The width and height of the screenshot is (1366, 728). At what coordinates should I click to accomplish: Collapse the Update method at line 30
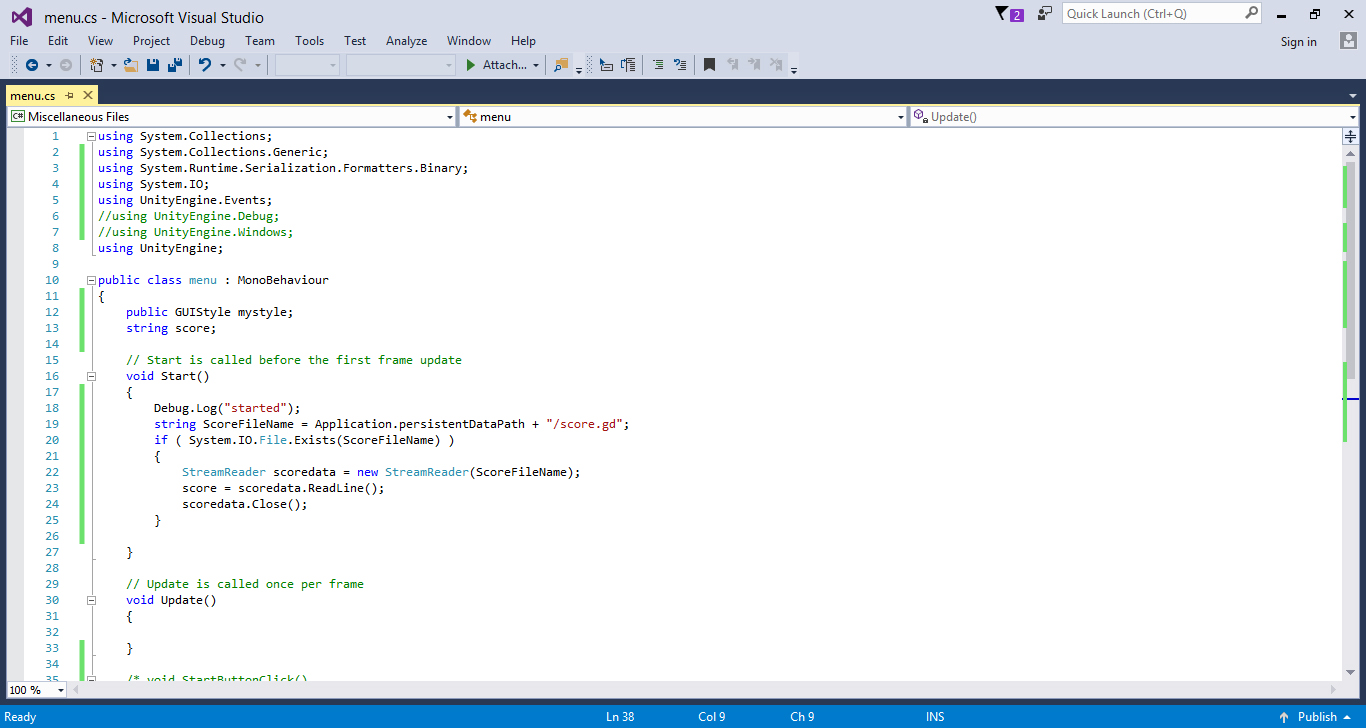91,600
